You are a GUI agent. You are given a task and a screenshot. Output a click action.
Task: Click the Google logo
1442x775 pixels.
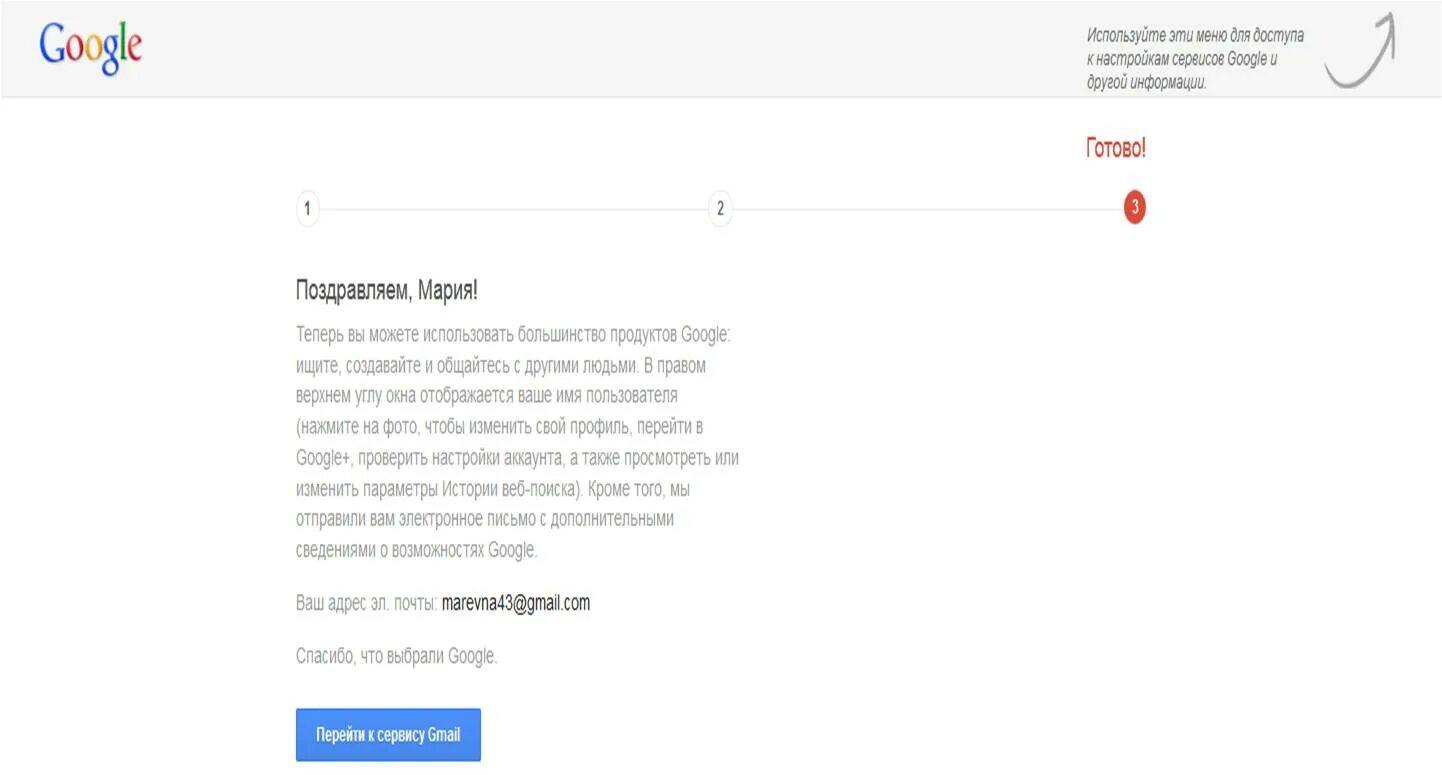pos(89,47)
